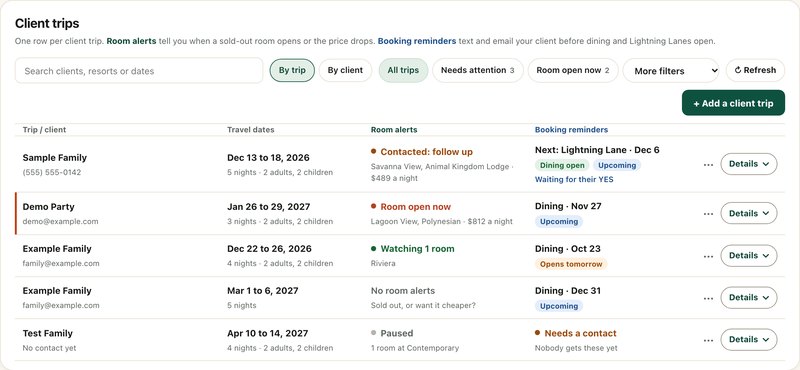800x370 pixels.
Task: Click the Dining open badge
Action: [562, 165]
